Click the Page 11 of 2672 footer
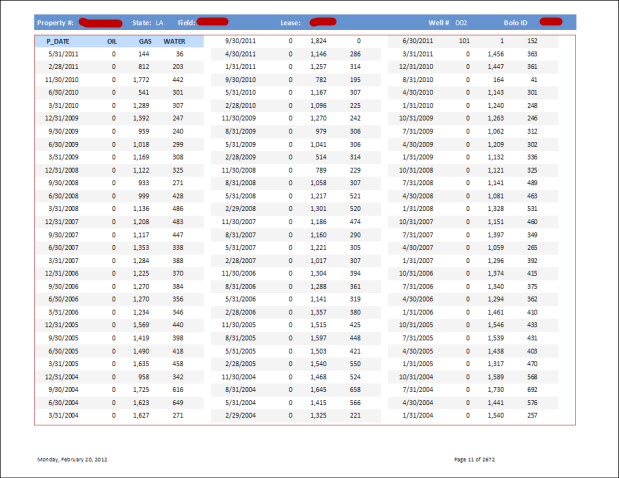Screen dimensions: 619x478 474,459
